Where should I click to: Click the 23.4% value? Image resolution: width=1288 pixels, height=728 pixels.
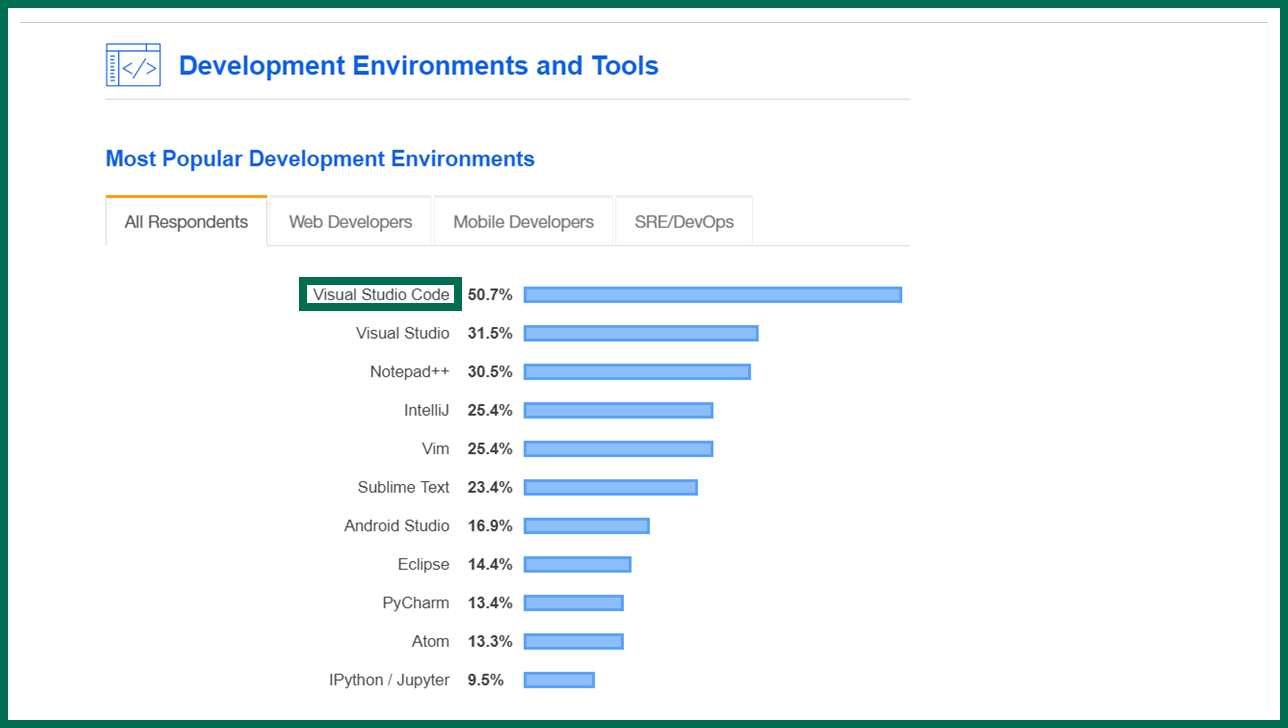point(490,487)
